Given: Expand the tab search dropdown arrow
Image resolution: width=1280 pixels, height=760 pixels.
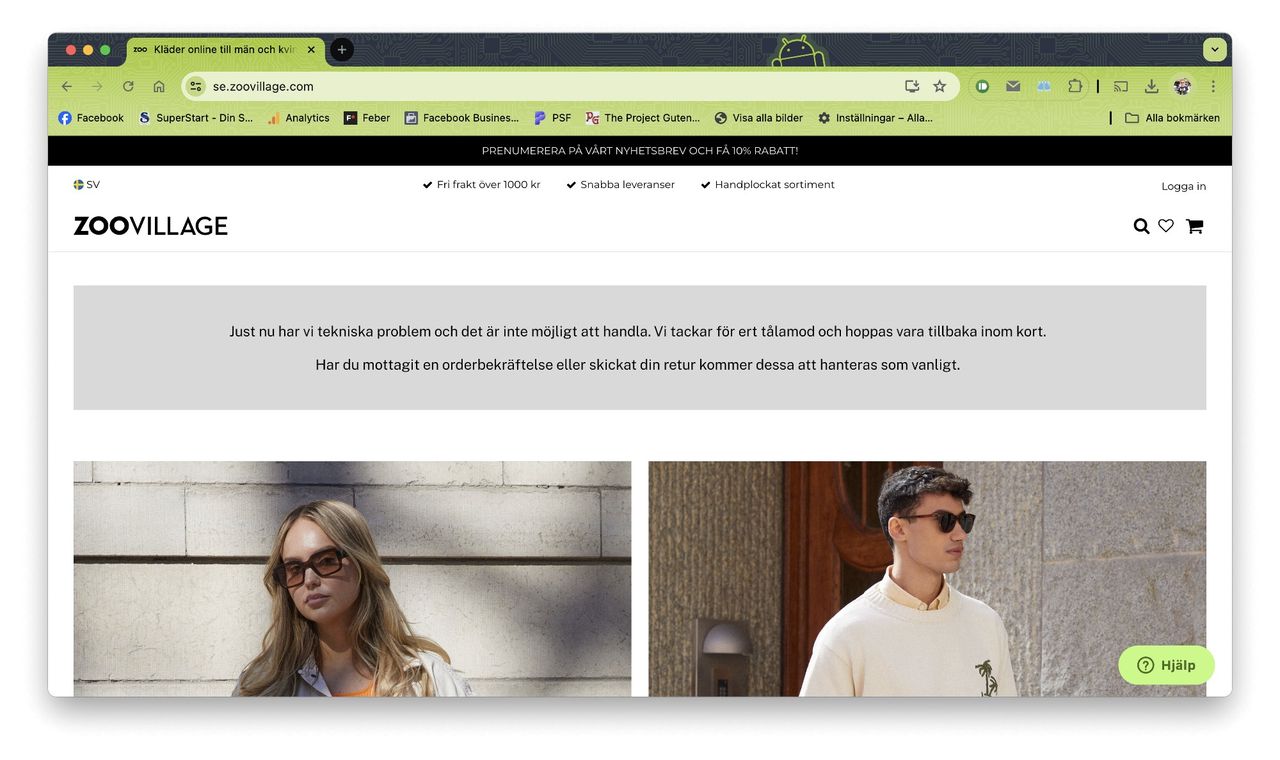Looking at the screenshot, I should [1215, 49].
